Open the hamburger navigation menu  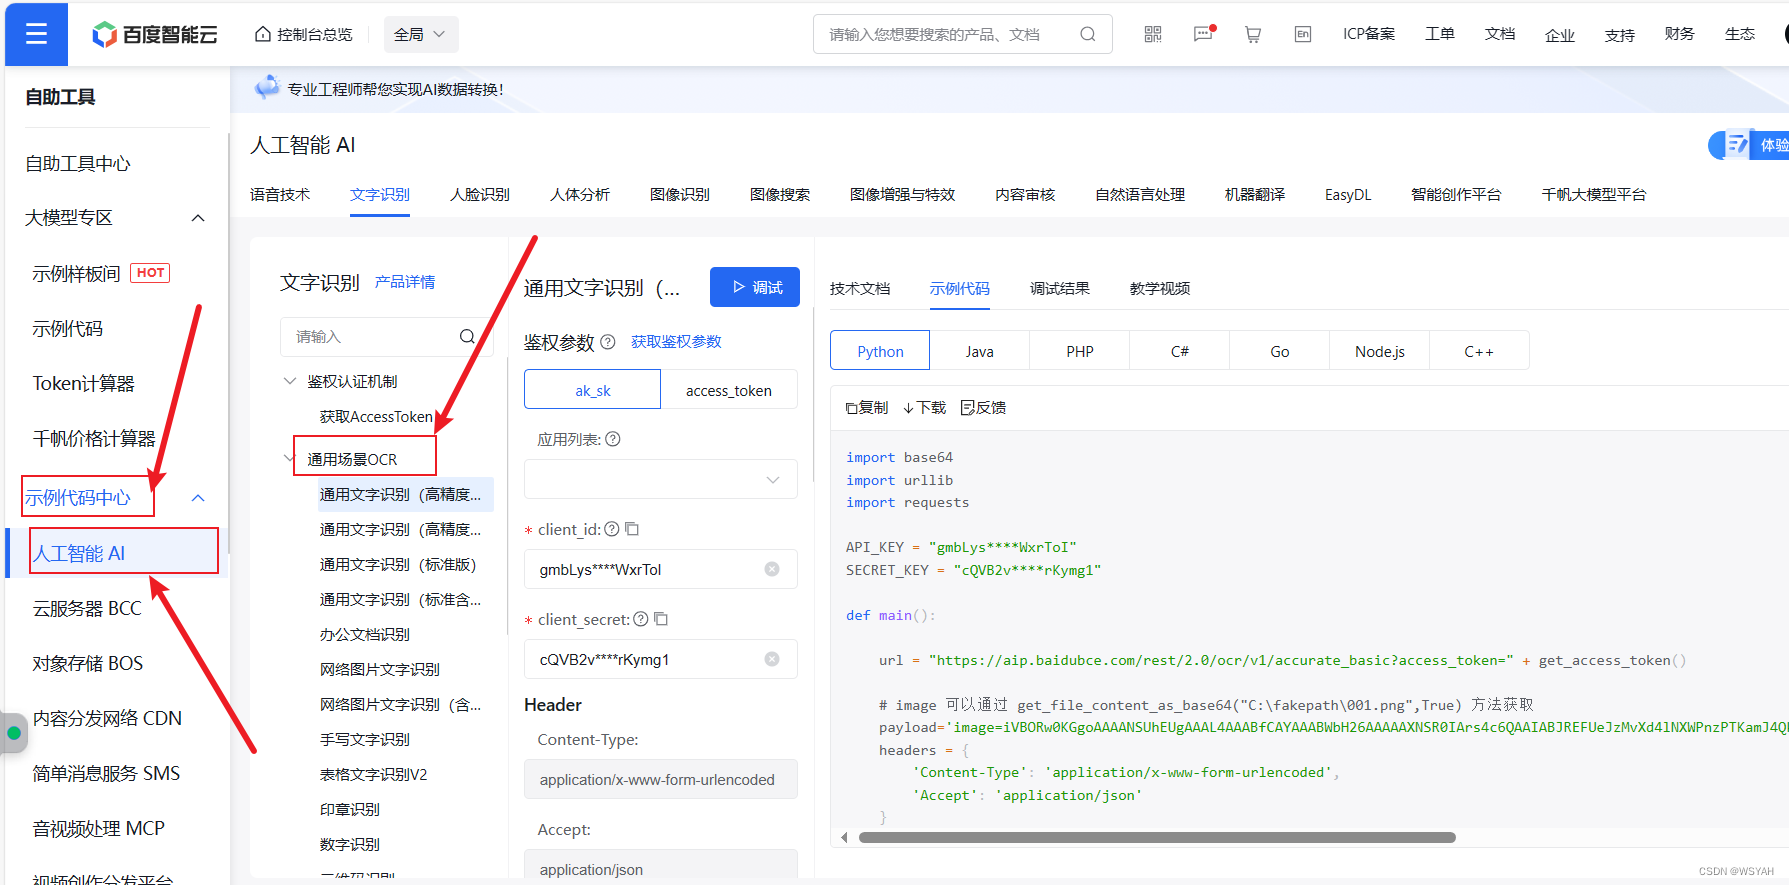pyautogui.click(x=36, y=34)
